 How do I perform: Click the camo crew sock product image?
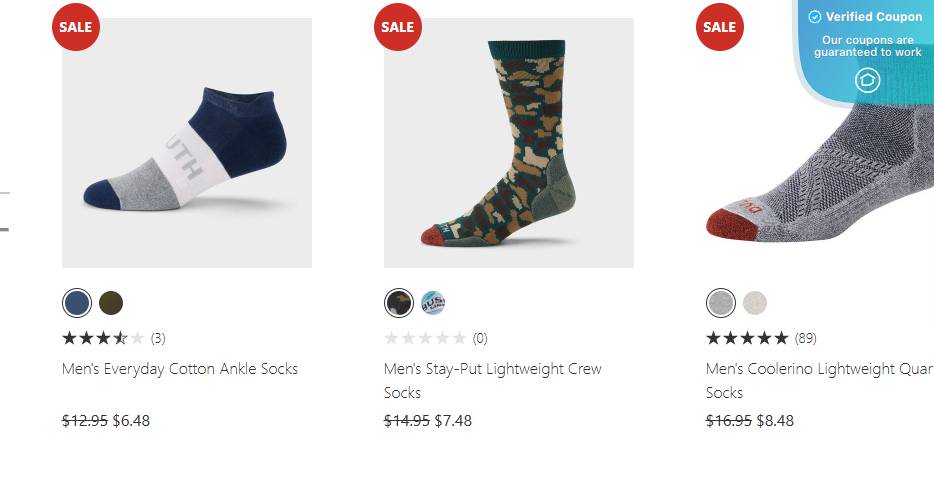pos(509,143)
